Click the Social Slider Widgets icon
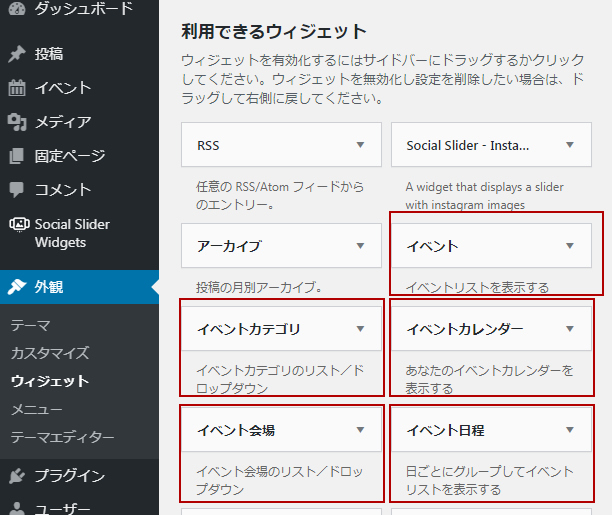The height and width of the screenshot is (515, 612). (17, 225)
